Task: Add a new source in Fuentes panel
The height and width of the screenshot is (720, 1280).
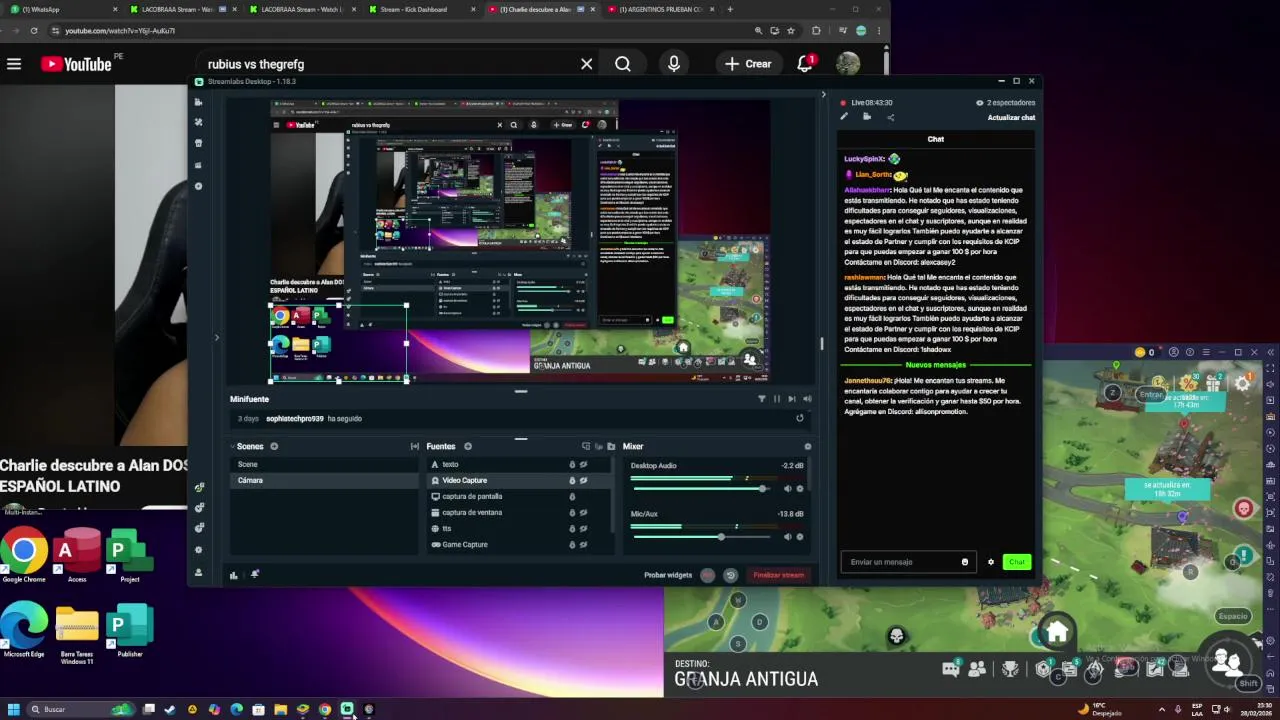Action: (467, 447)
